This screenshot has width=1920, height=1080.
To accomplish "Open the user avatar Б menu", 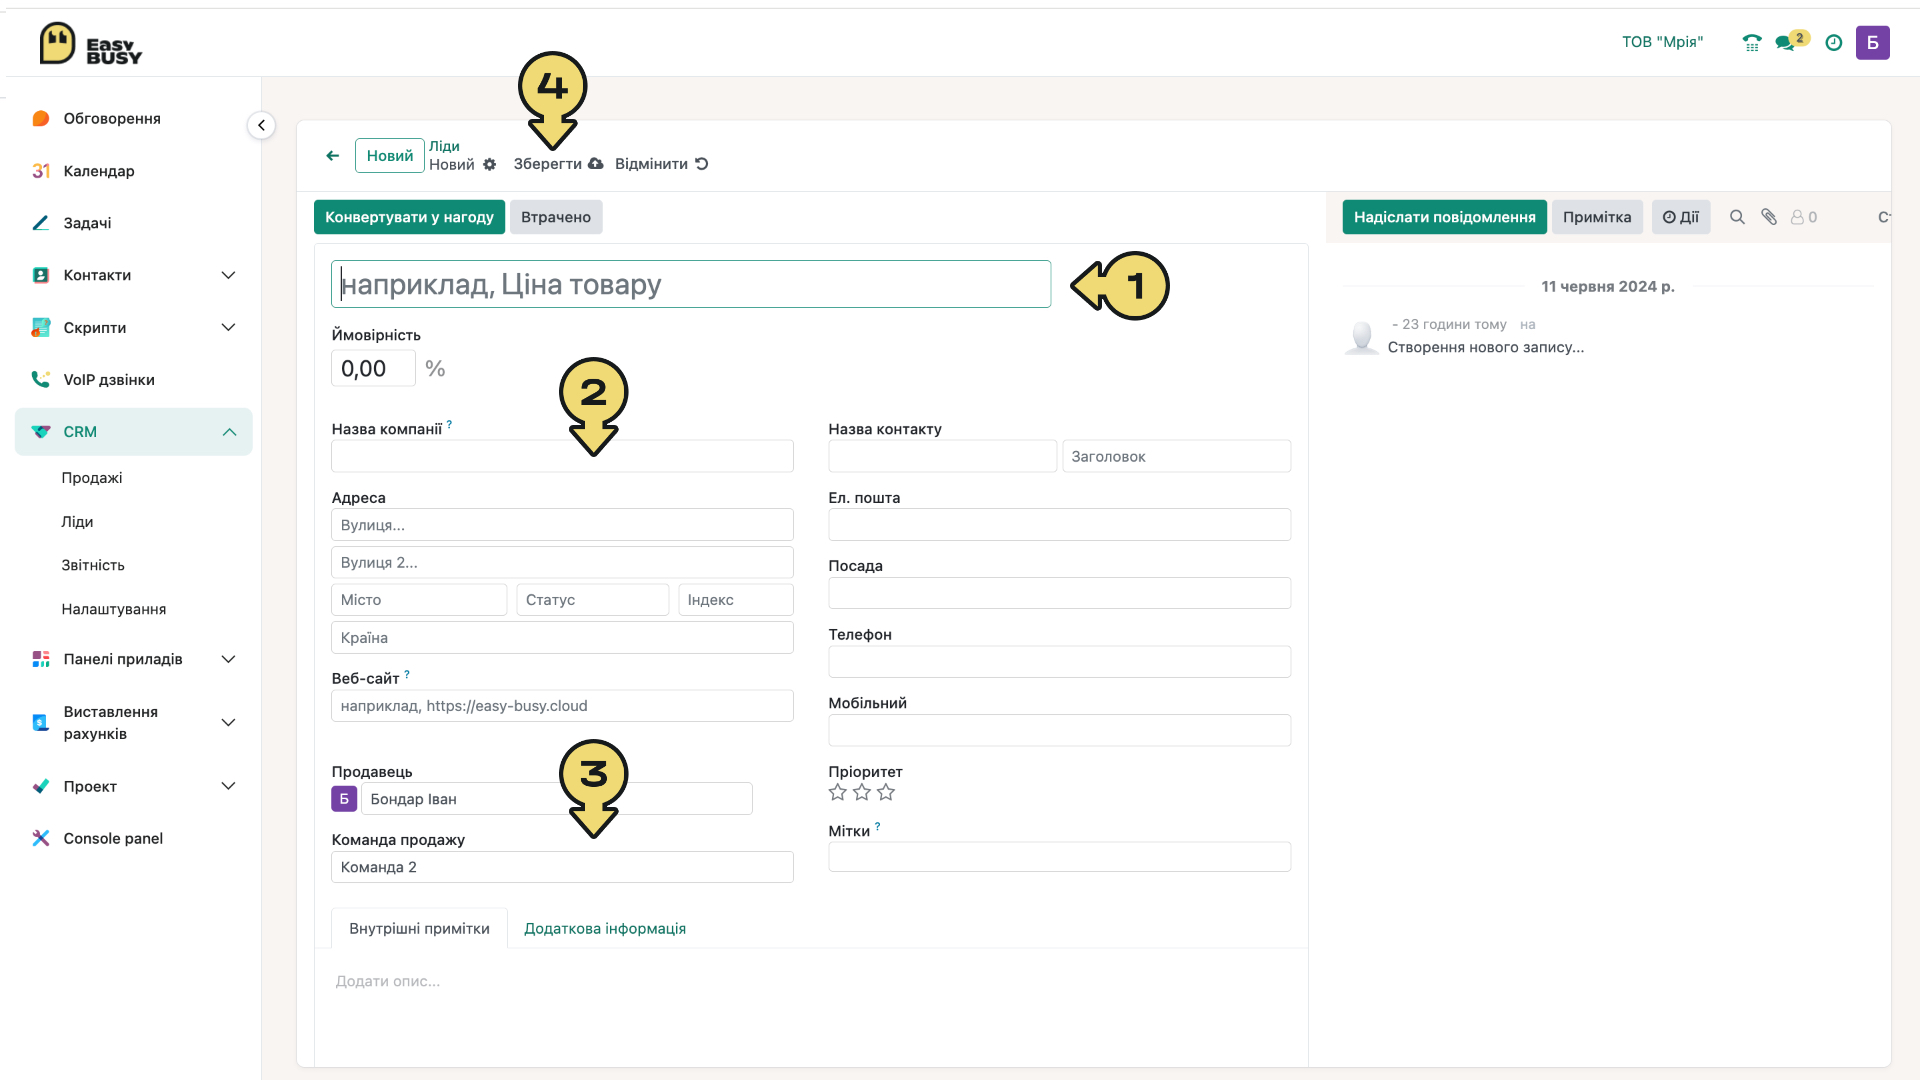I will pos(1872,43).
